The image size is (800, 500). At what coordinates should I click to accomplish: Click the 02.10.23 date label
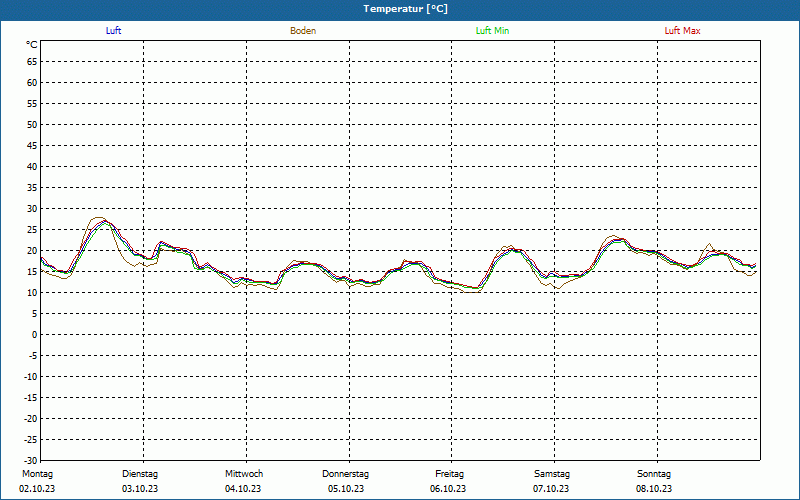pos(37,489)
